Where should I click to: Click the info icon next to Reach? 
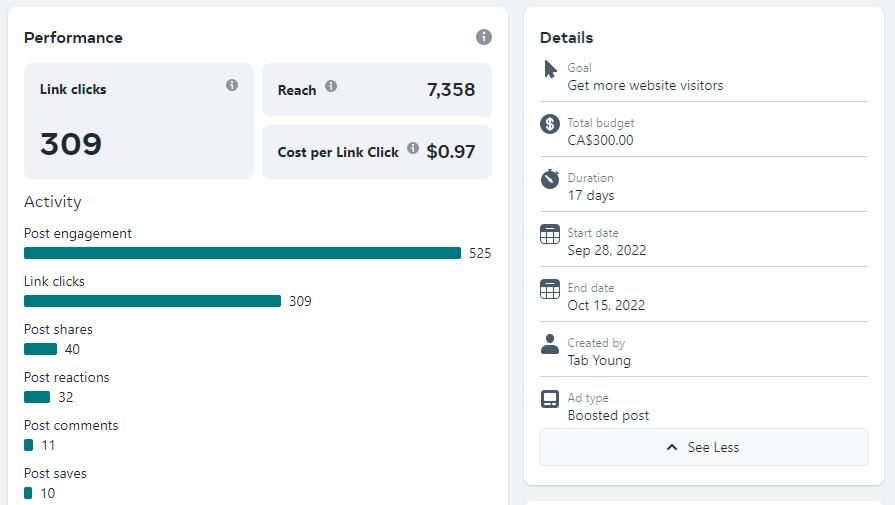pyautogui.click(x=331, y=86)
